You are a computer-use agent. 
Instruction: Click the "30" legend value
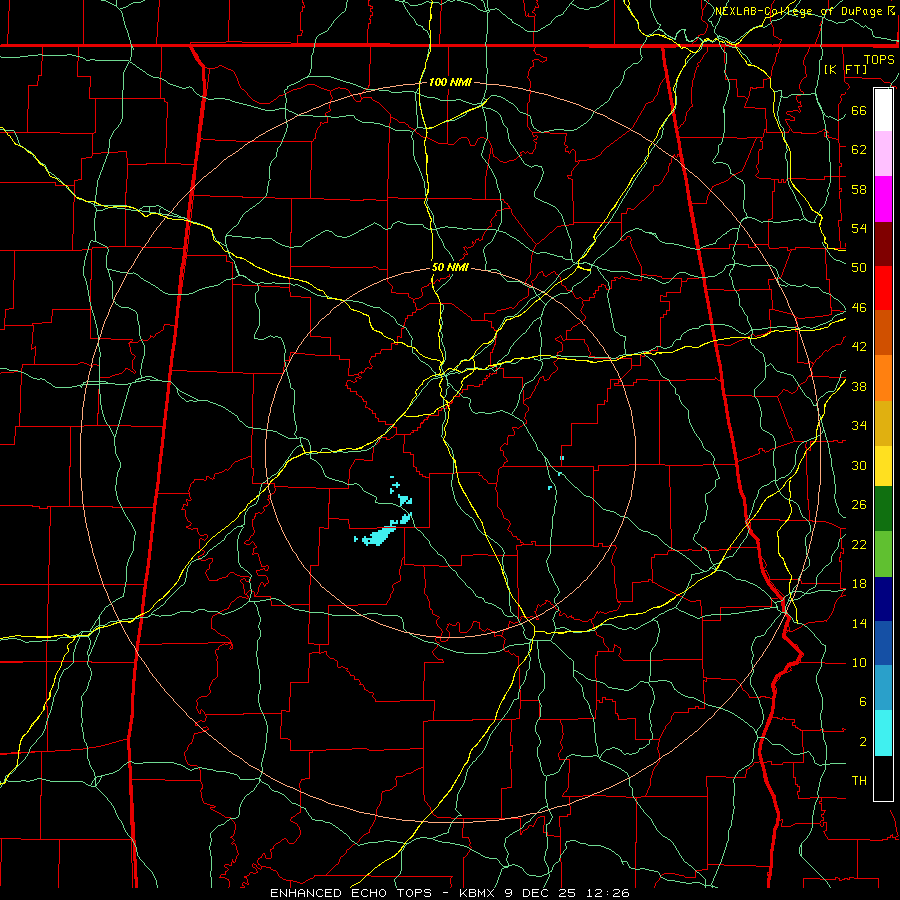859,465
